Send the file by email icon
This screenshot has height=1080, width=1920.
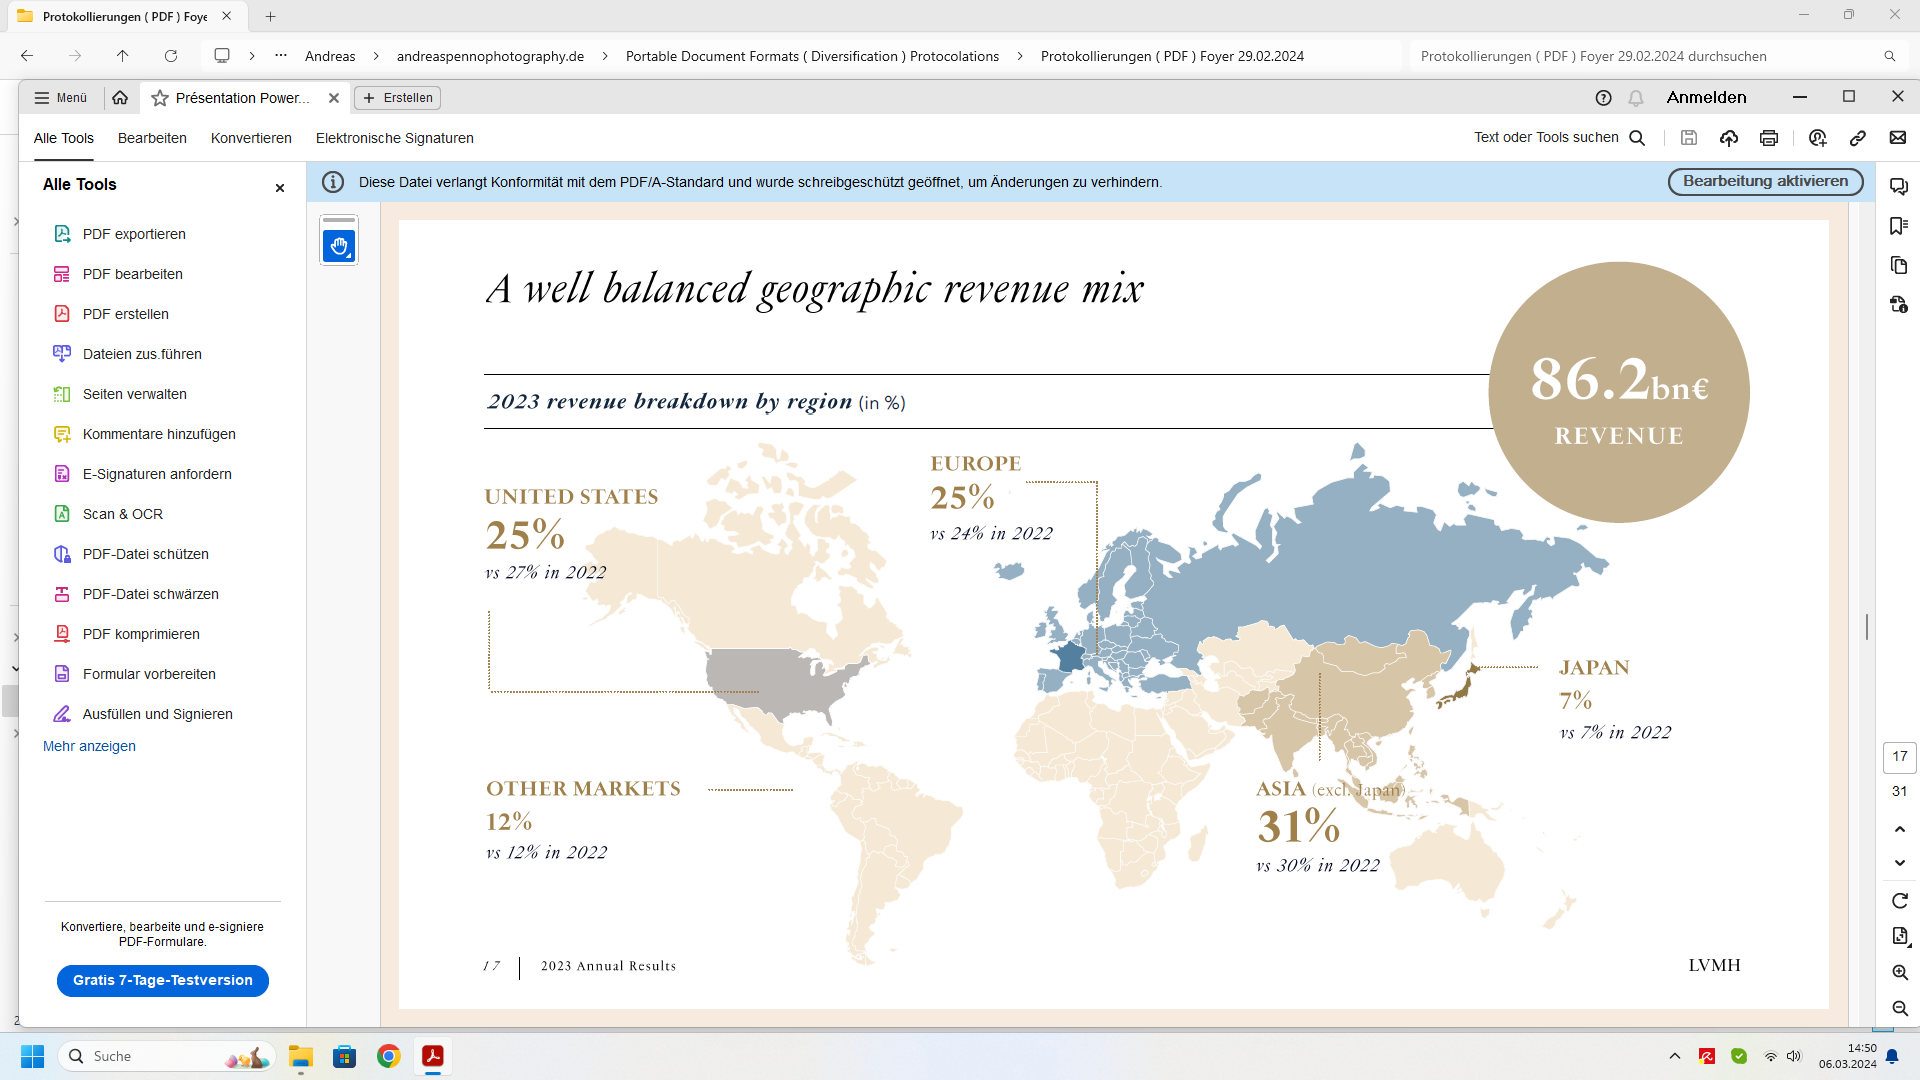coord(1898,138)
